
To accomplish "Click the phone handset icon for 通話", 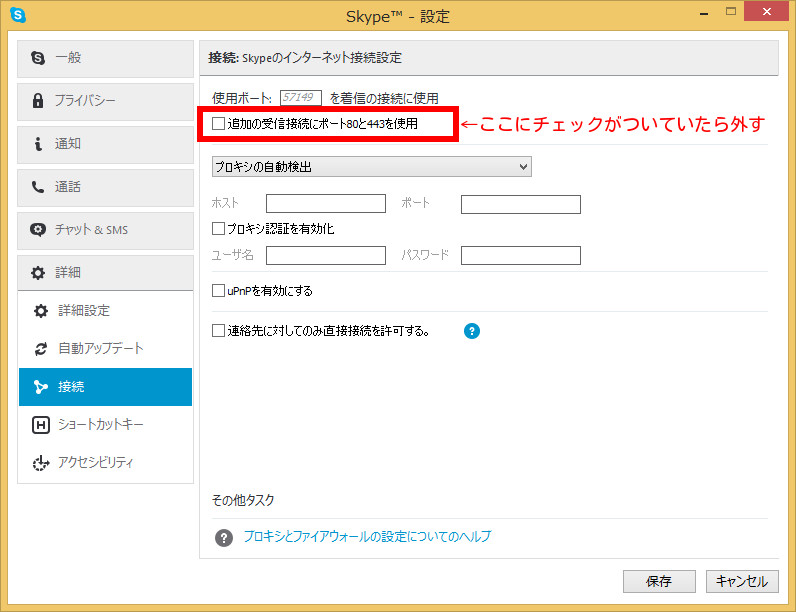I will tap(38, 187).
